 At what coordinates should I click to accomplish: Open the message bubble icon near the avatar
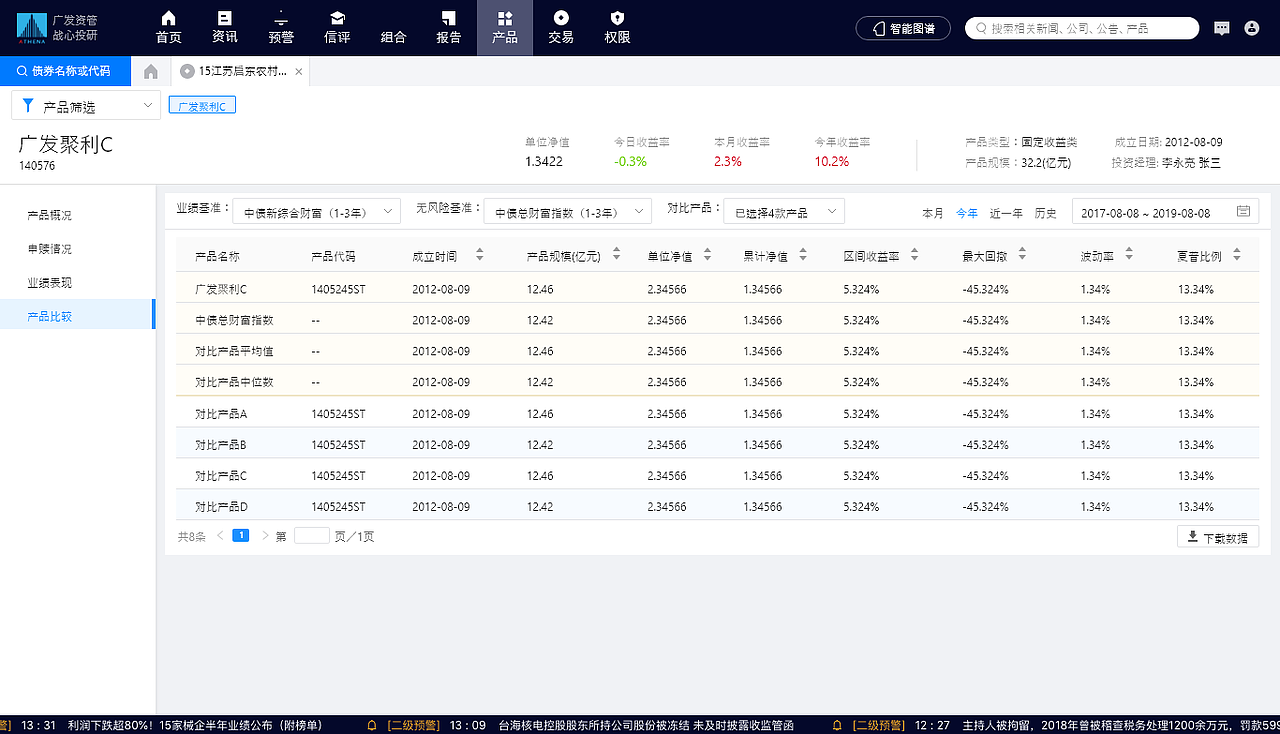tap(1221, 27)
